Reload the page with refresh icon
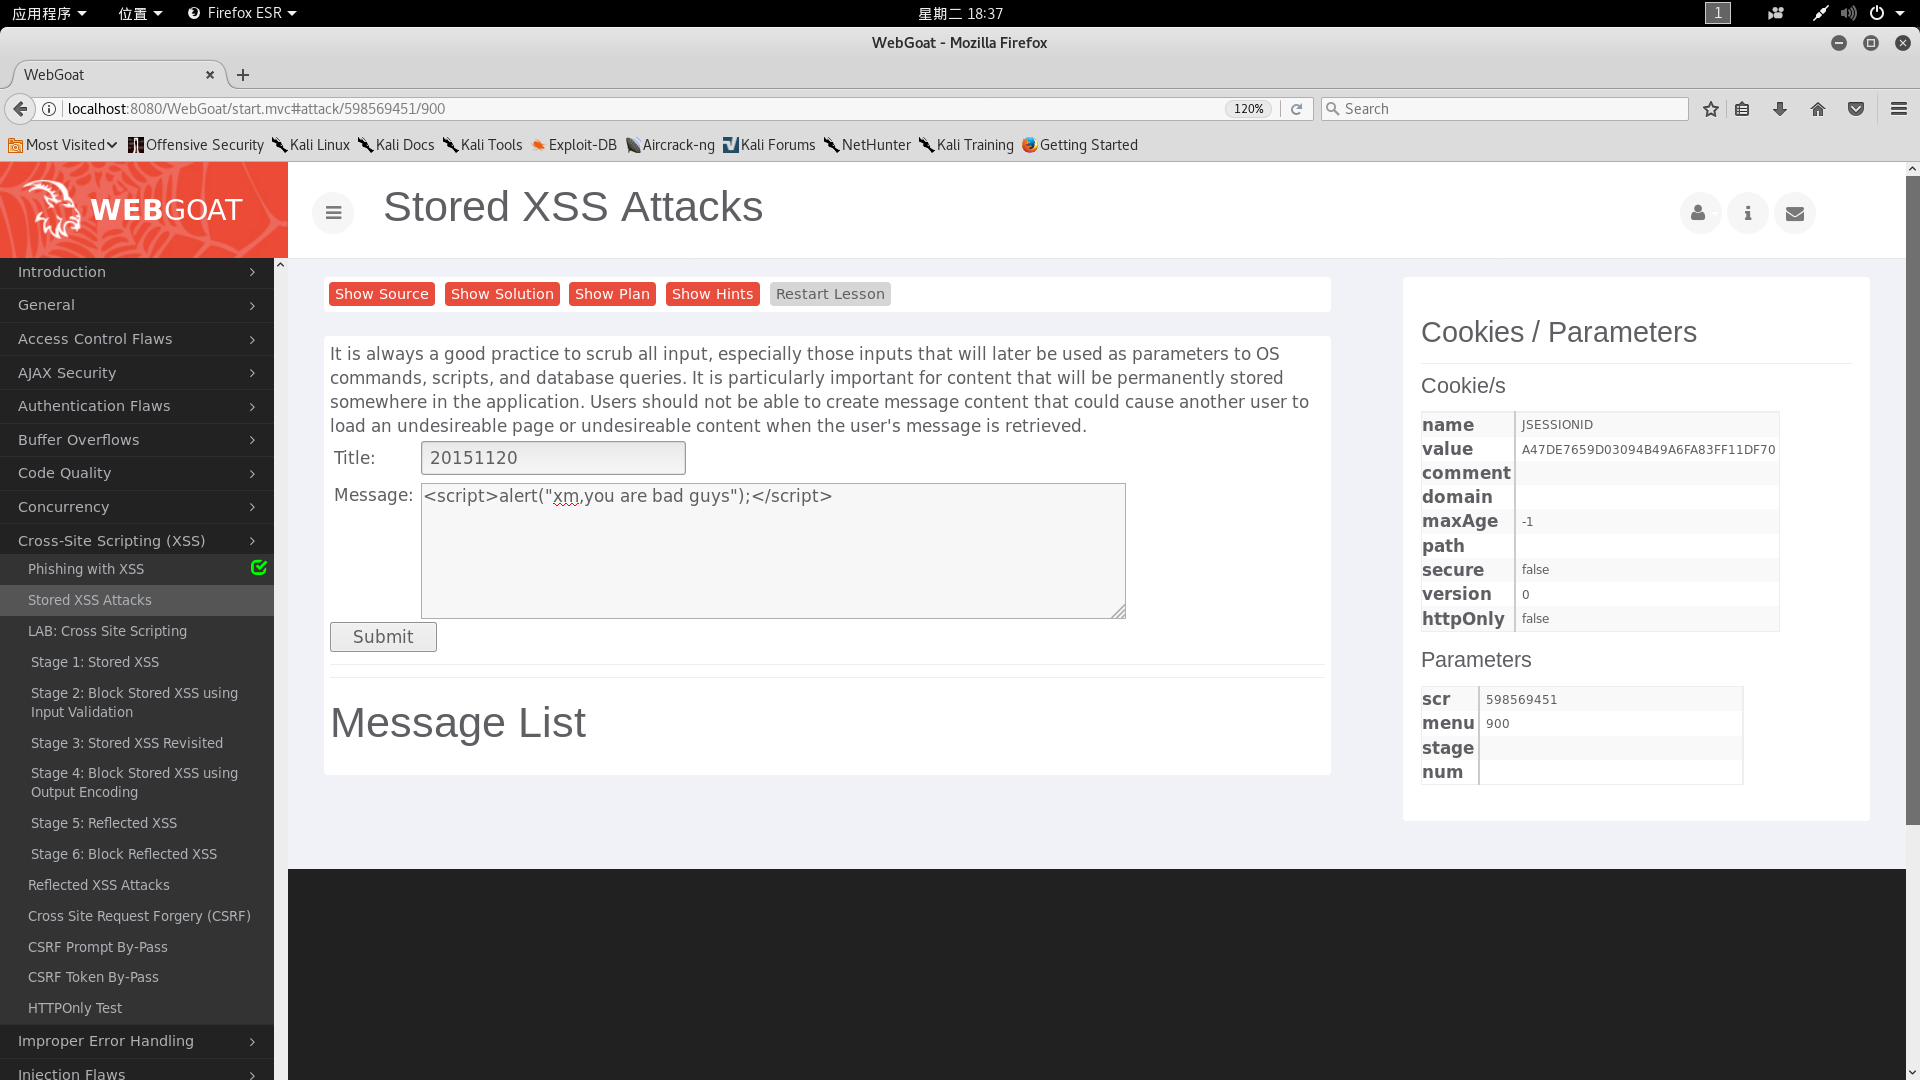The height and width of the screenshot is (1080, 1920). [1296, 109]
